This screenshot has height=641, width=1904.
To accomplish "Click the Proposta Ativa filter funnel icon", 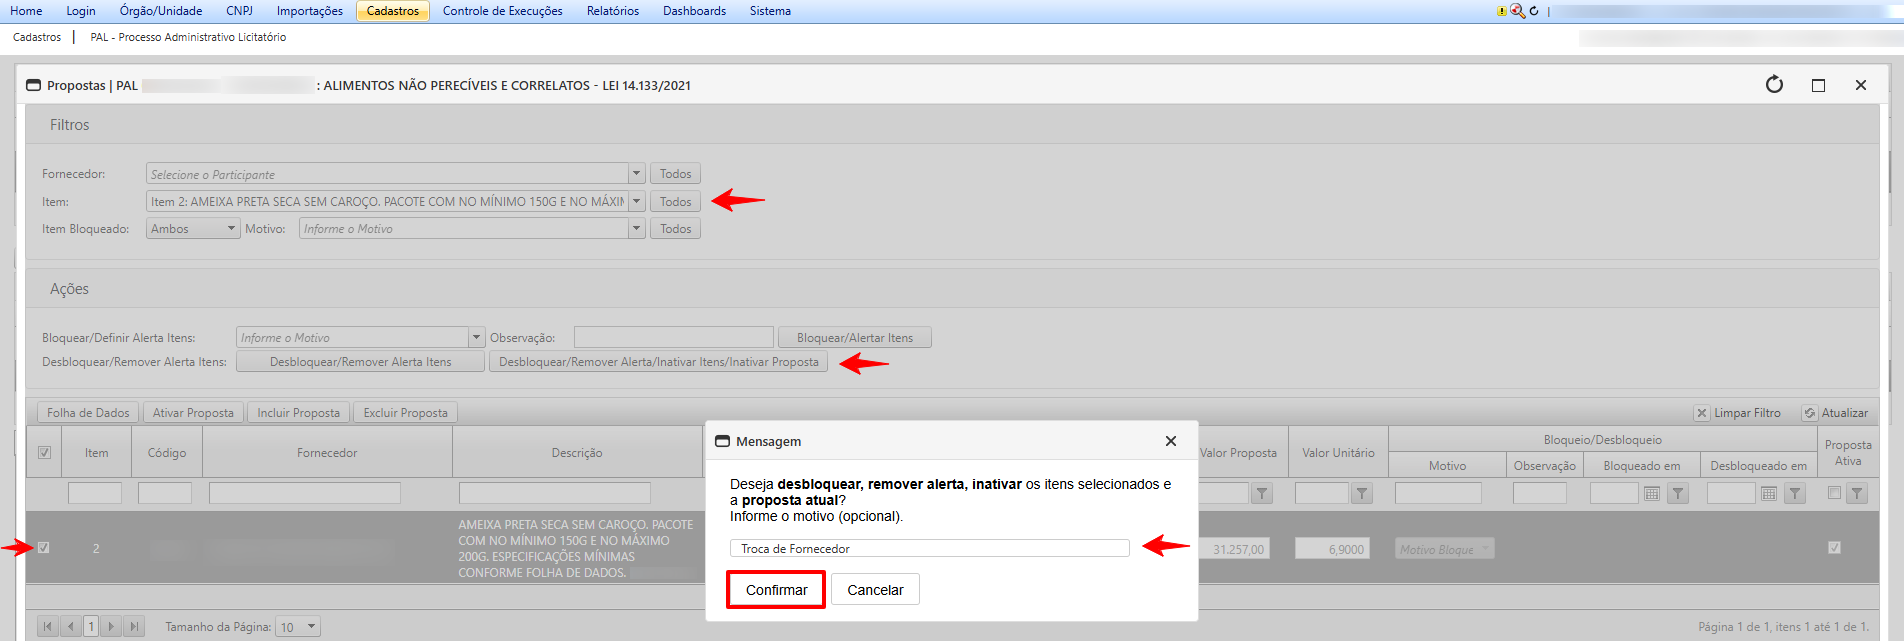I will 1857,493.
